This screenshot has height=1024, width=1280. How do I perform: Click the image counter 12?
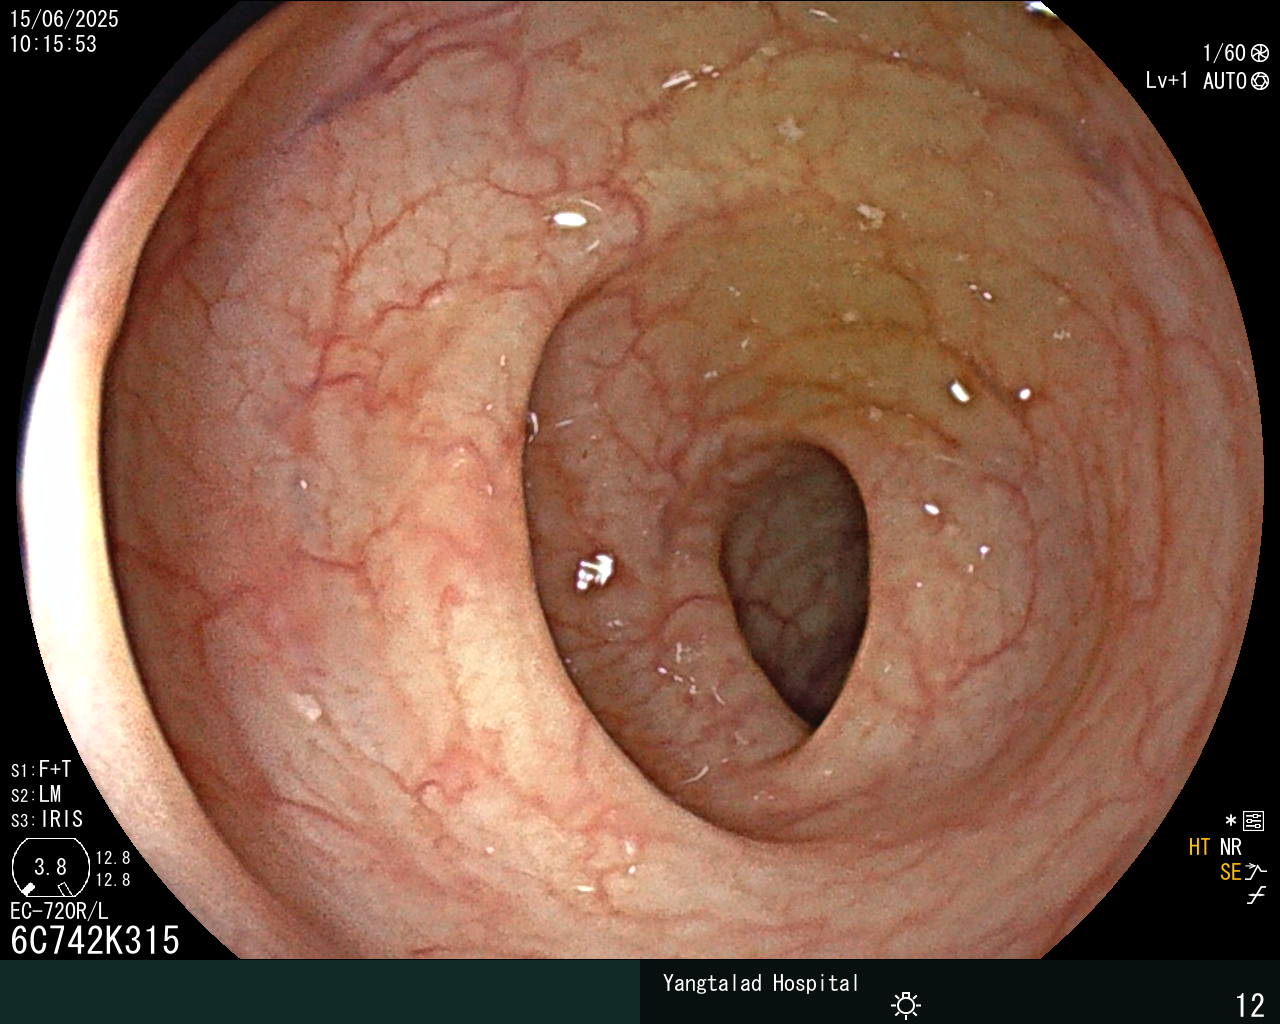[1250, 1005]
